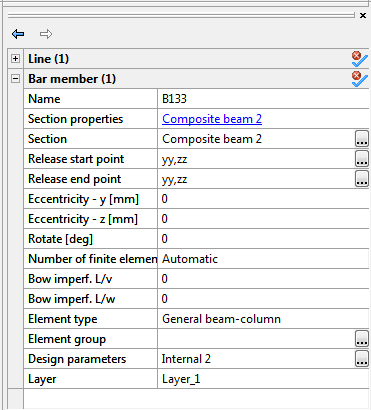Edit the Rotate [deg] value
371x410 pixels.
263,239
